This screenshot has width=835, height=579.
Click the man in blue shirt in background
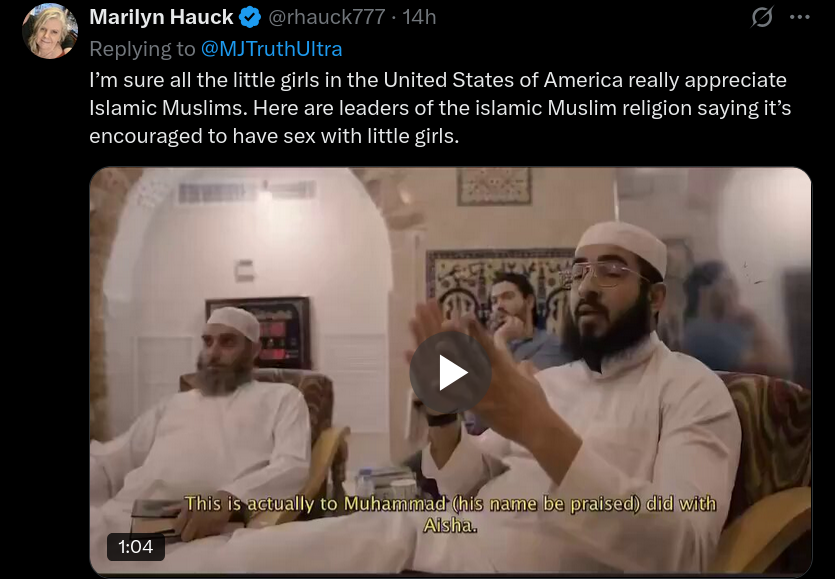click(519, 322)
